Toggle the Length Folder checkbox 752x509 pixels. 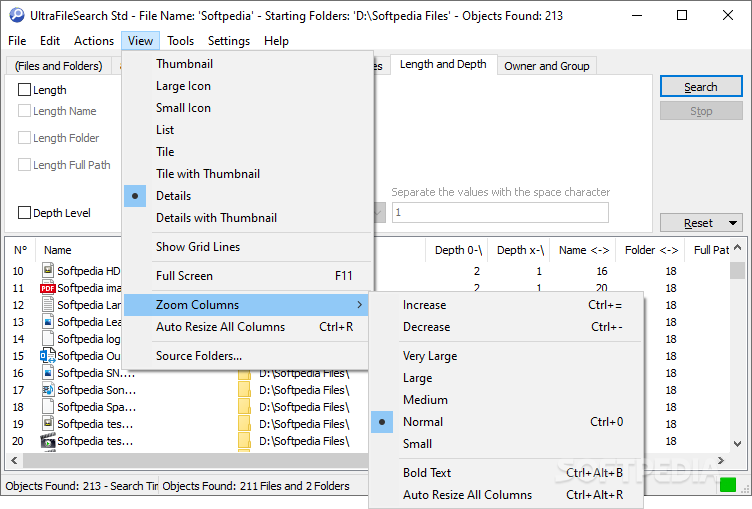[x=24, y=138]
